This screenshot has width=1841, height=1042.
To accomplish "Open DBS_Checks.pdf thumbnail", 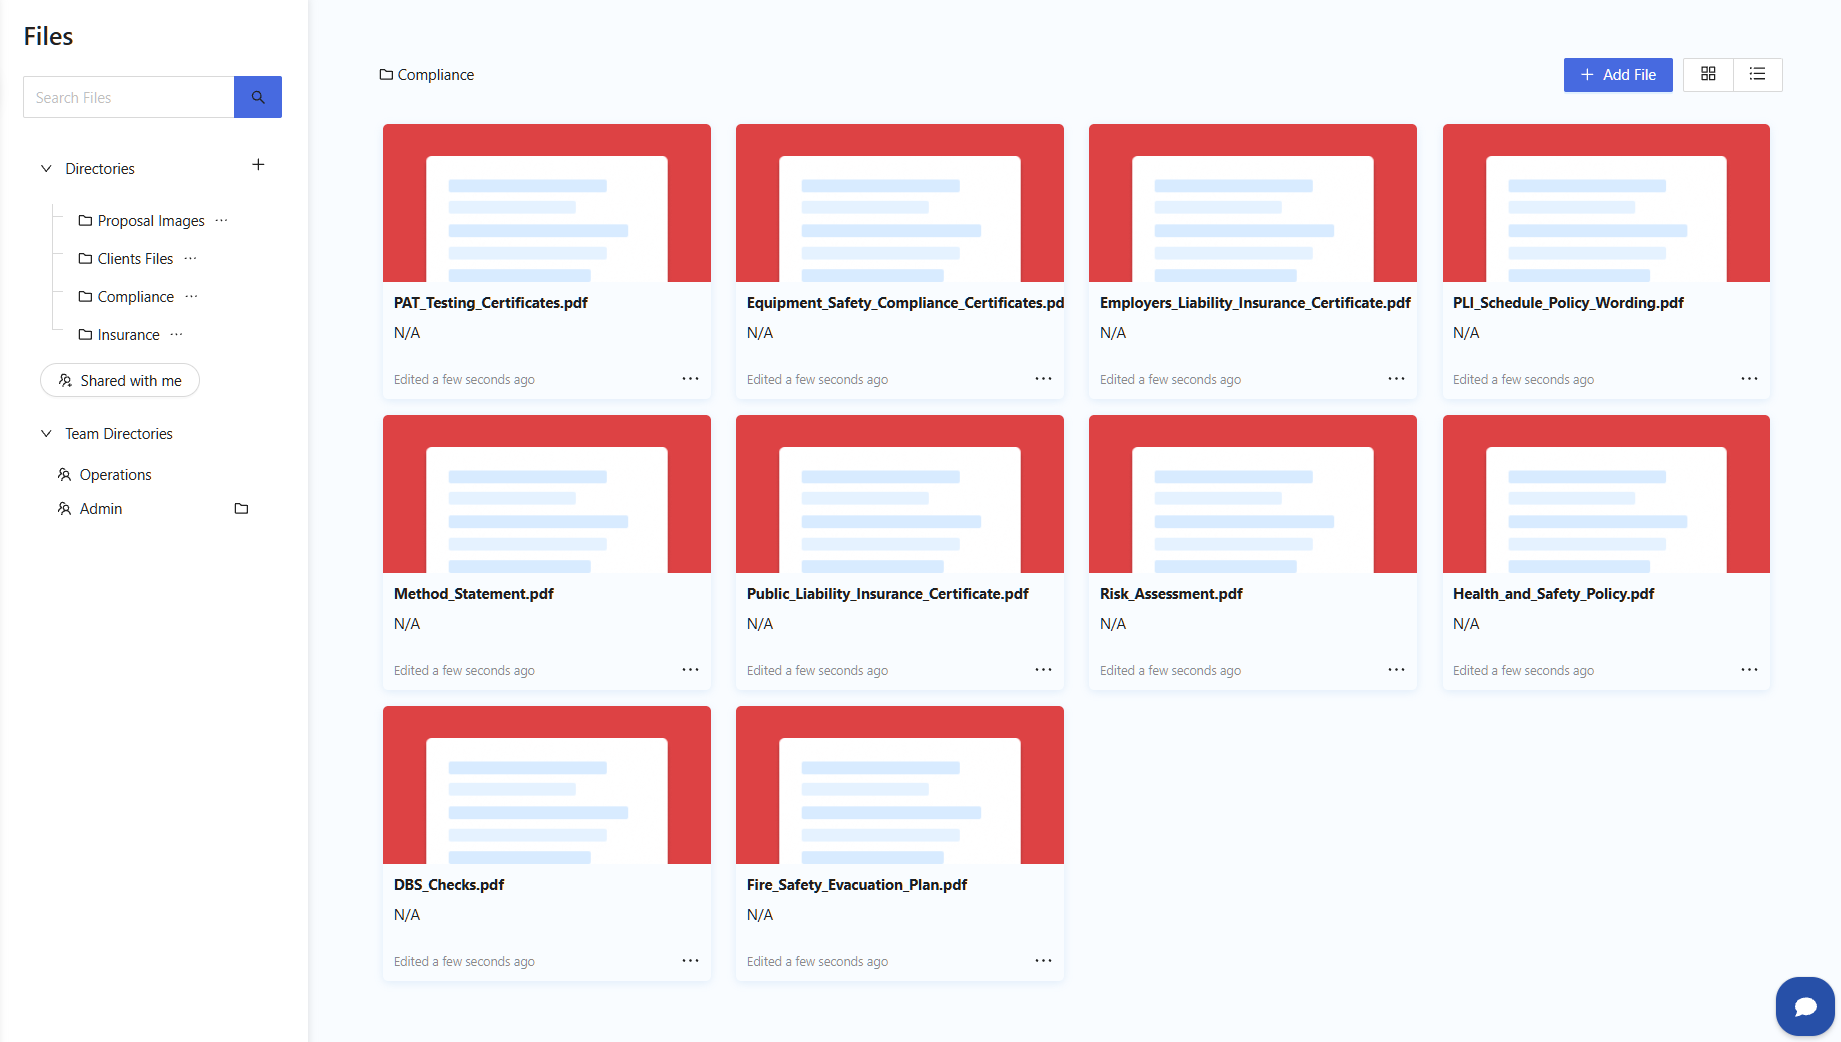I will (x=547, y=785).
